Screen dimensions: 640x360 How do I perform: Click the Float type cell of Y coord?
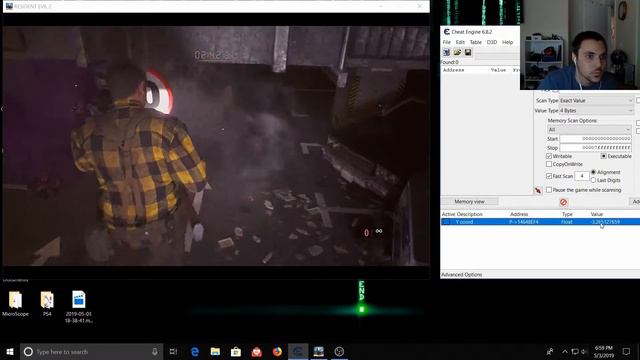click(567, 222)
